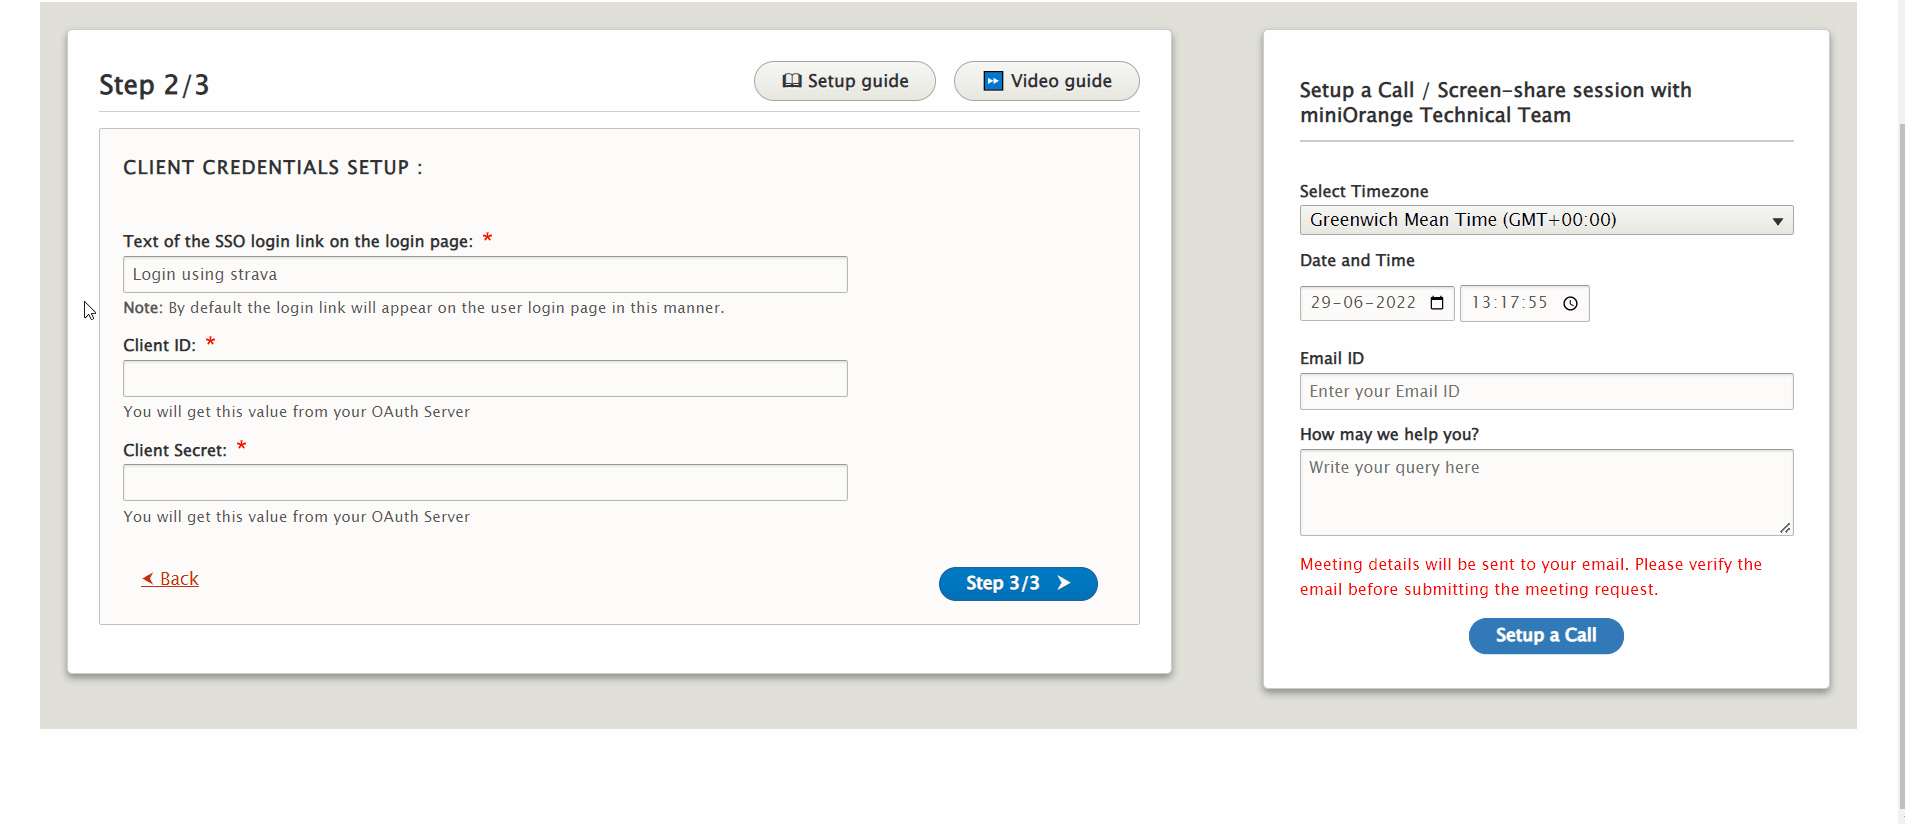Open the calendar date picker icon
The height and width of the screenshot is (824, 1905).
[x=1437, y=303]
